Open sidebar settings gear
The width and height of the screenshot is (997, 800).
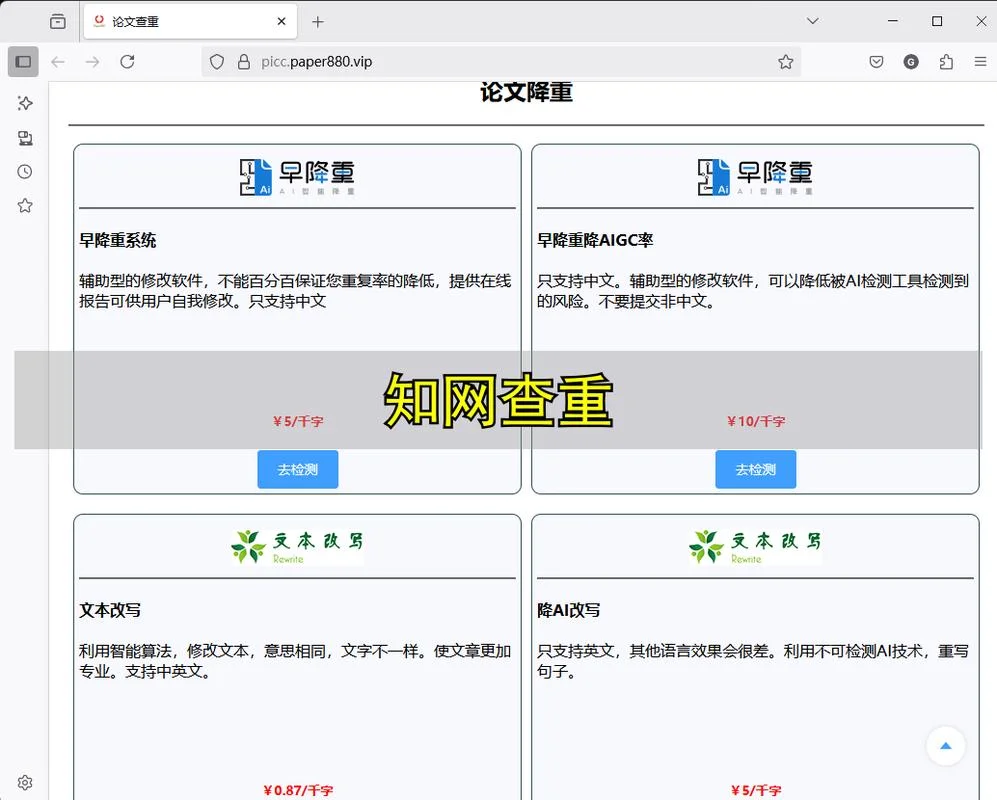(25, 782)
